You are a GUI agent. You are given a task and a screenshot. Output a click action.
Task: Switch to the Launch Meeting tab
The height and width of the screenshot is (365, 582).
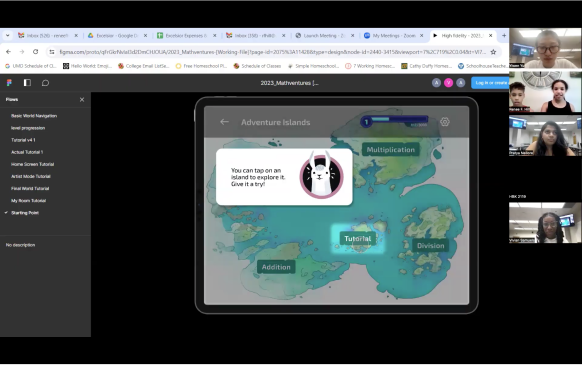(x=324, y=36)
